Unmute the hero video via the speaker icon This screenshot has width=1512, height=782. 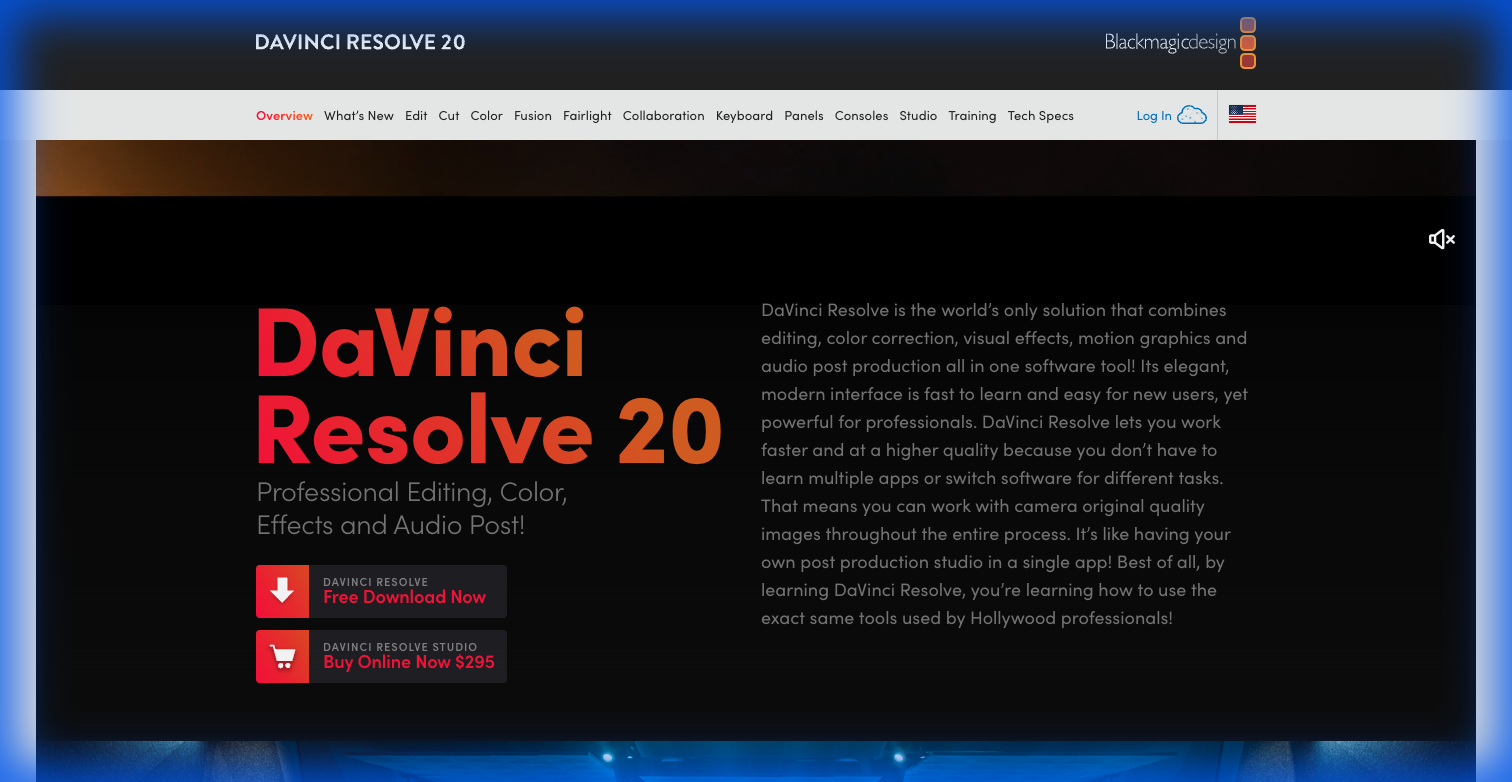pyautogui.click(x=1441, y=239)
